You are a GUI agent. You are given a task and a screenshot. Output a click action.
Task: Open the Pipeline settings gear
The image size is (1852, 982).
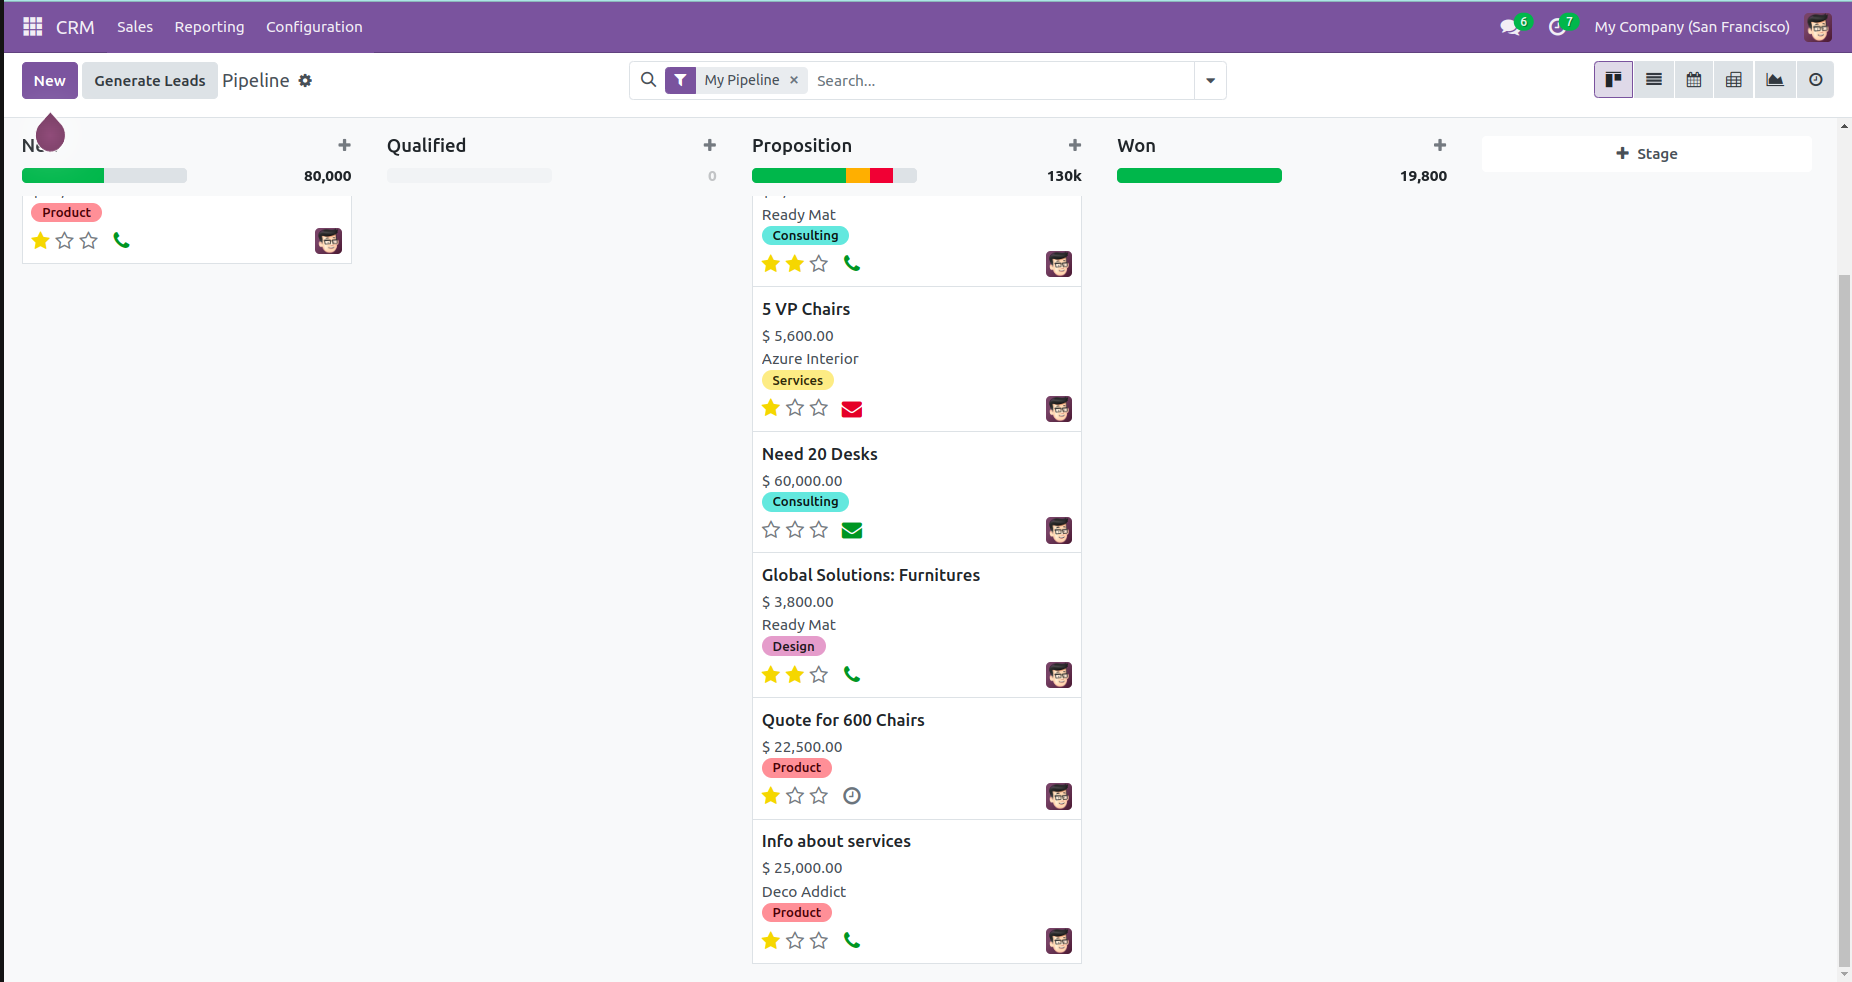tap(305, 80)
